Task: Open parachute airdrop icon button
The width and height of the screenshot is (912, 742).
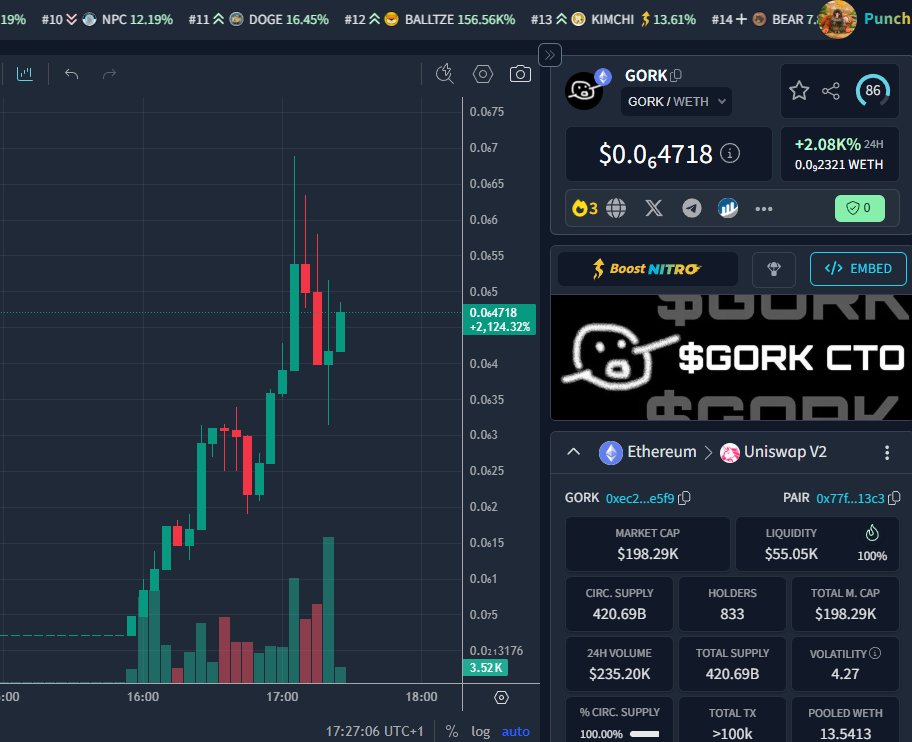Action: coord(774,269)
